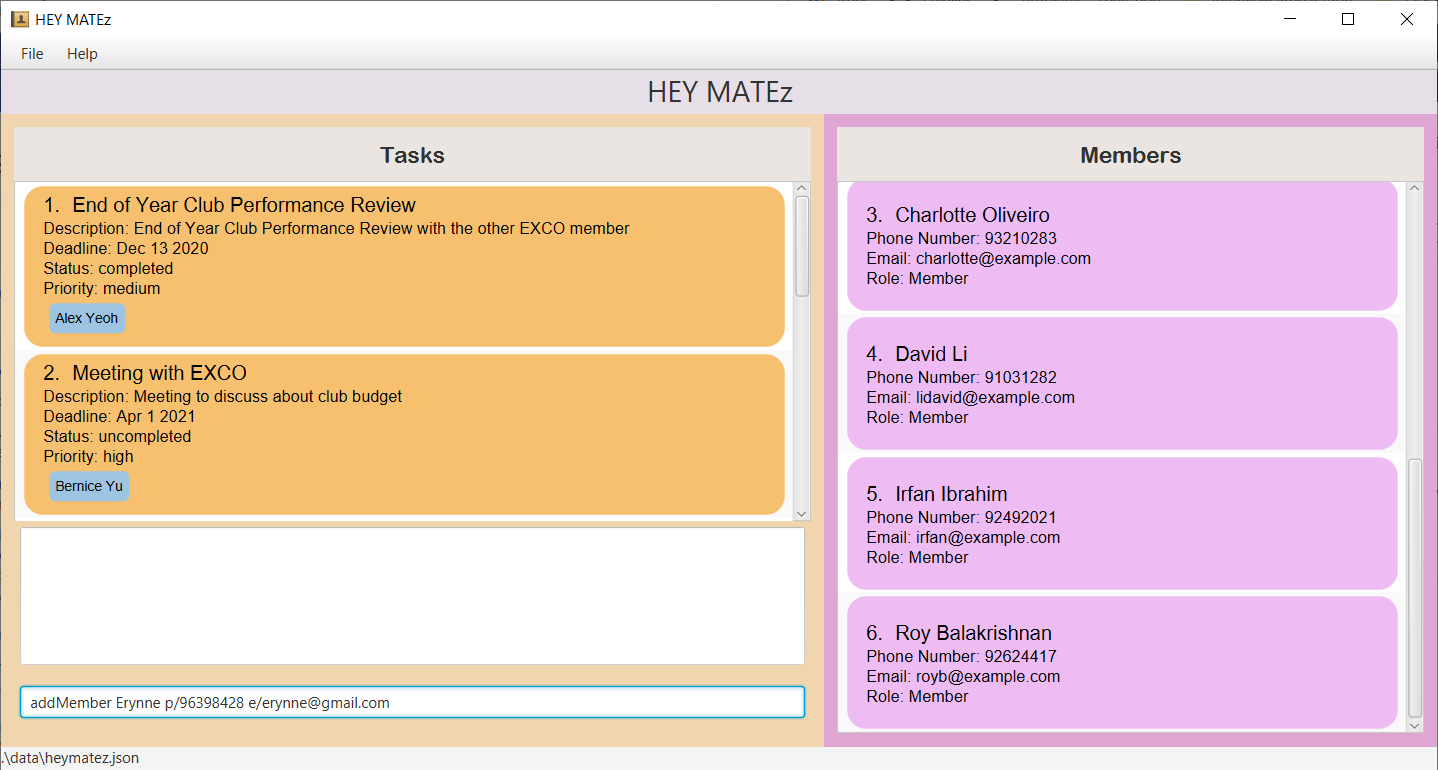Maximize the HEY MATEz window
1438x770 pixels.
[1347, 19]
